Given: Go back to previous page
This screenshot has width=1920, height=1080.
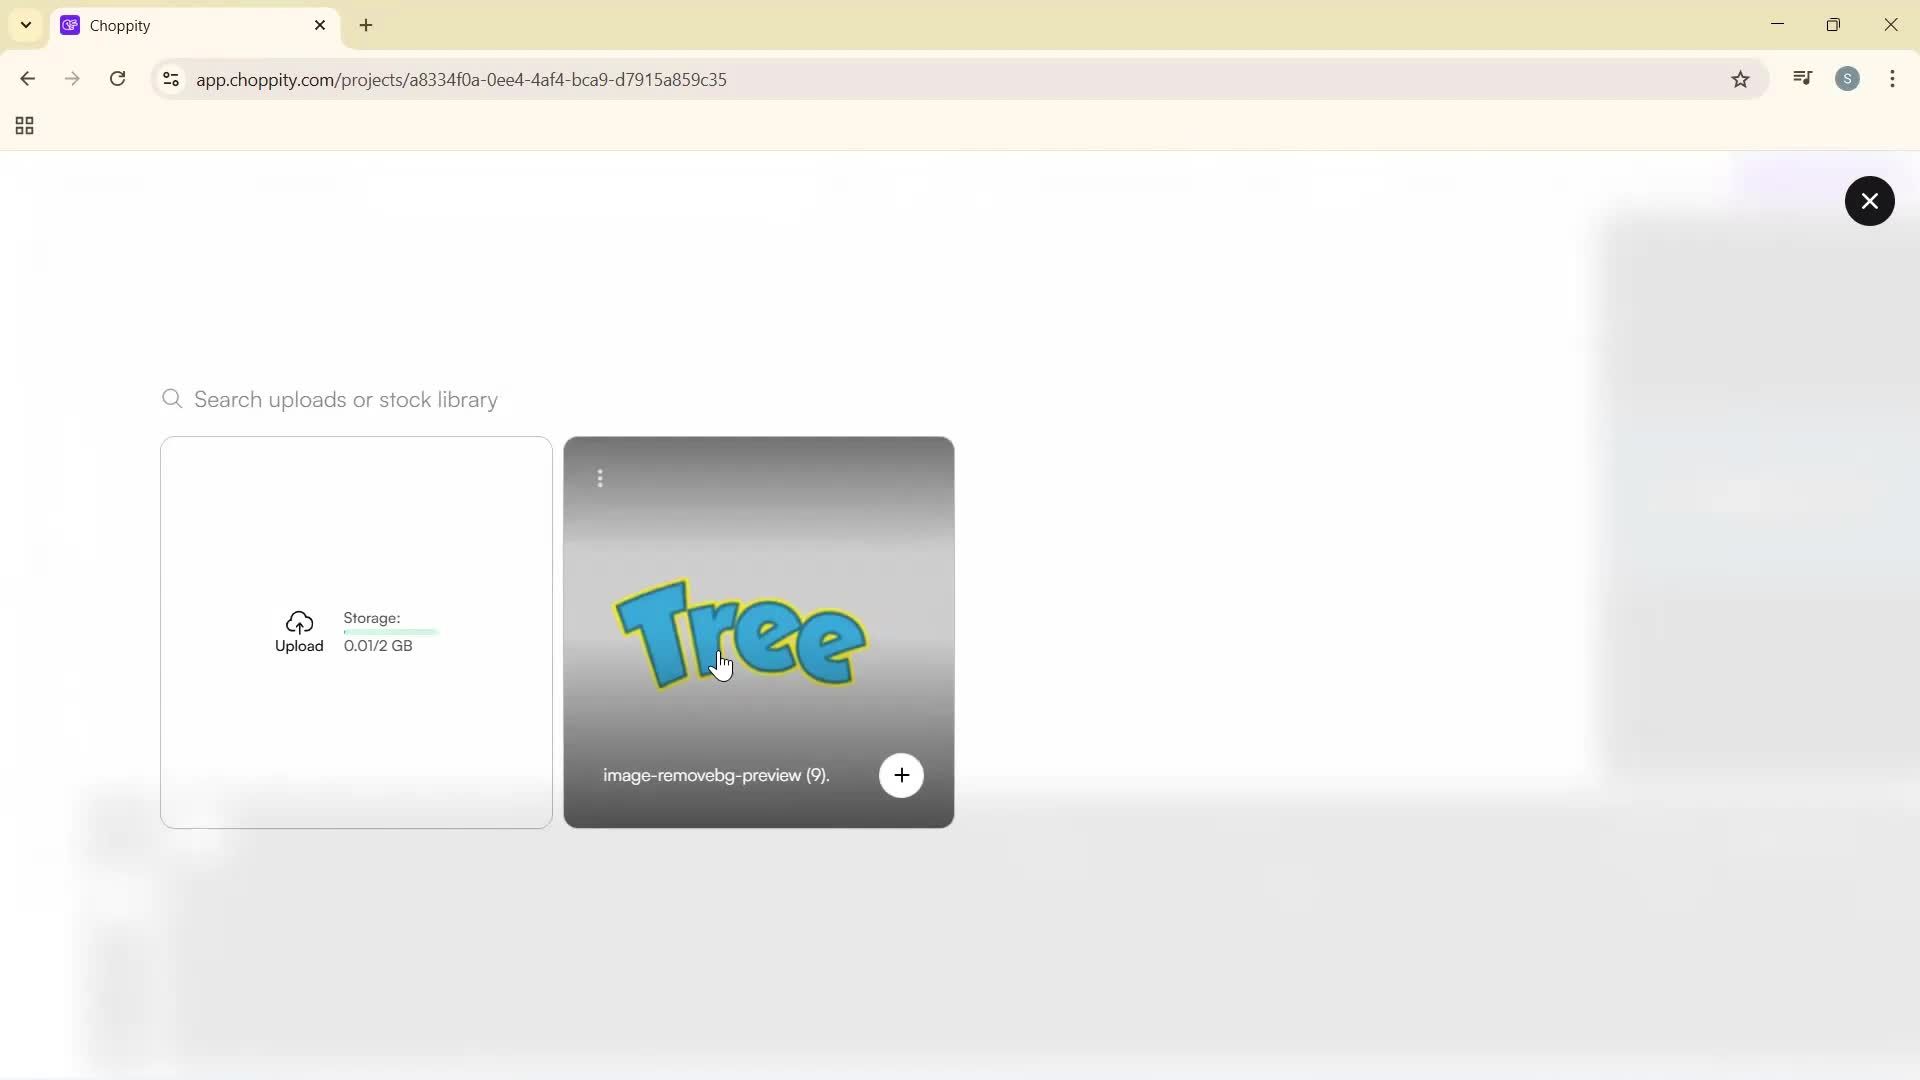Looking at the screenshot, I should tap(27, 79).
